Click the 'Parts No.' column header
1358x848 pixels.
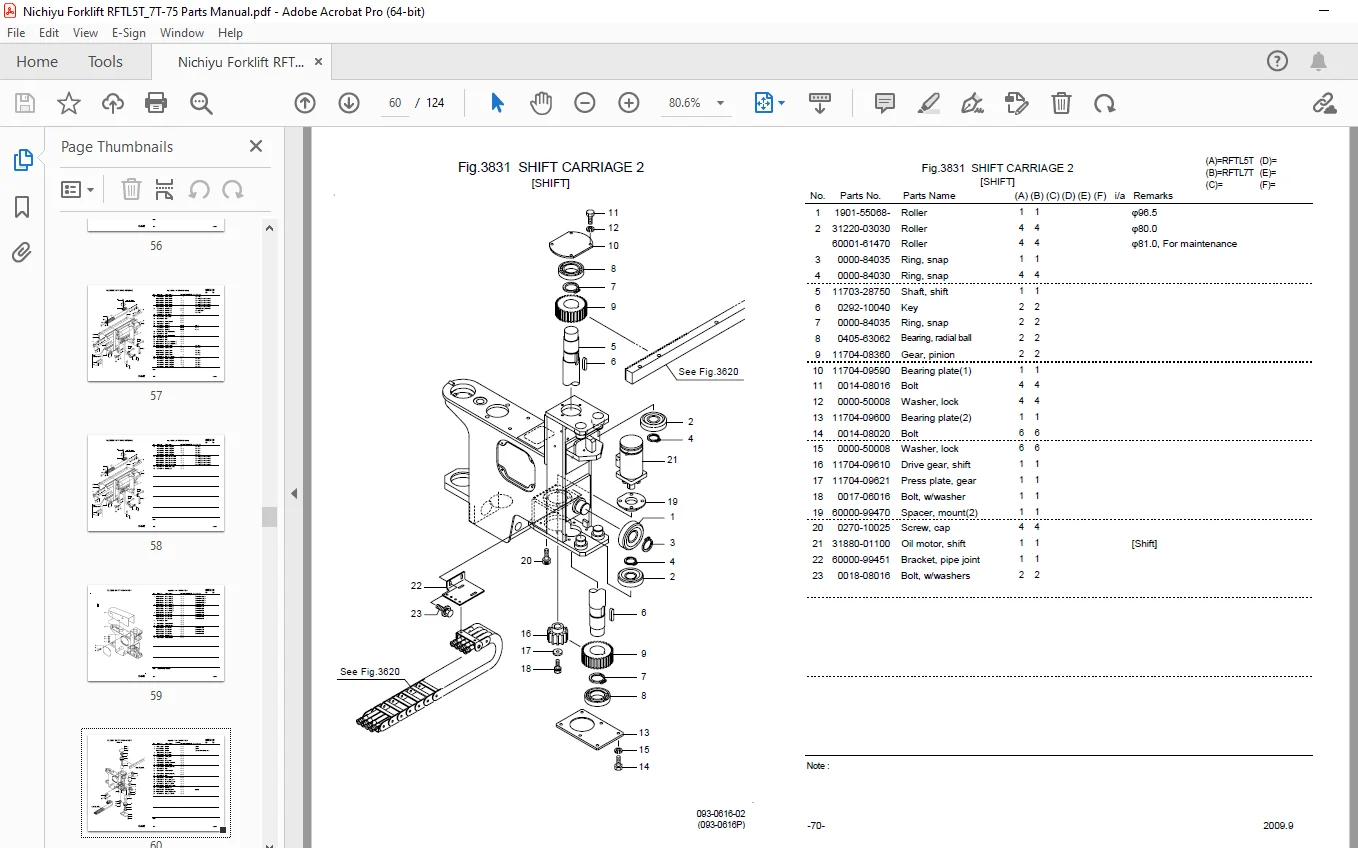[860, 196]
